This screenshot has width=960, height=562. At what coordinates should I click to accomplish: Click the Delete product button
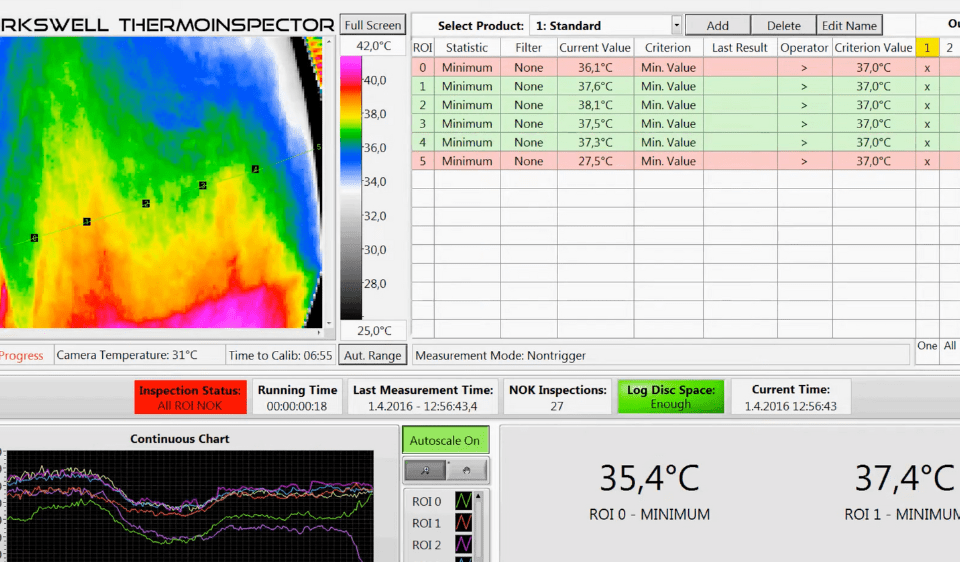click(x=784, y=26)
